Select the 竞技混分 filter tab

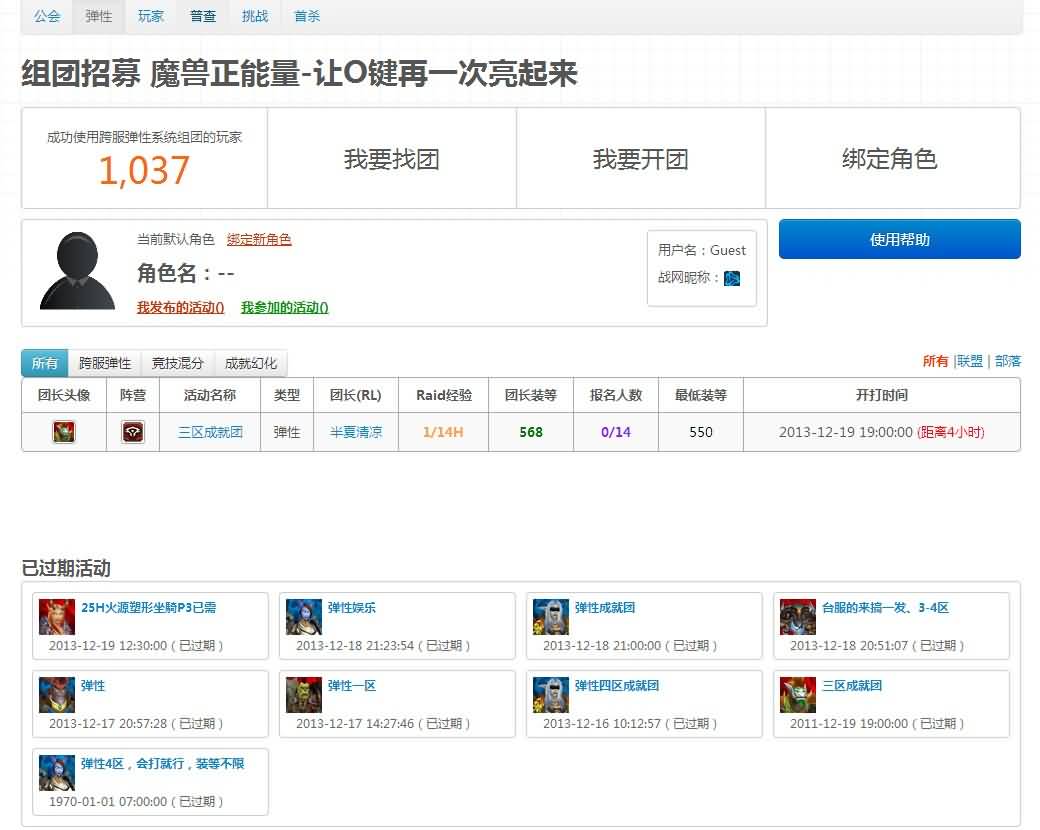coord(177,363)
